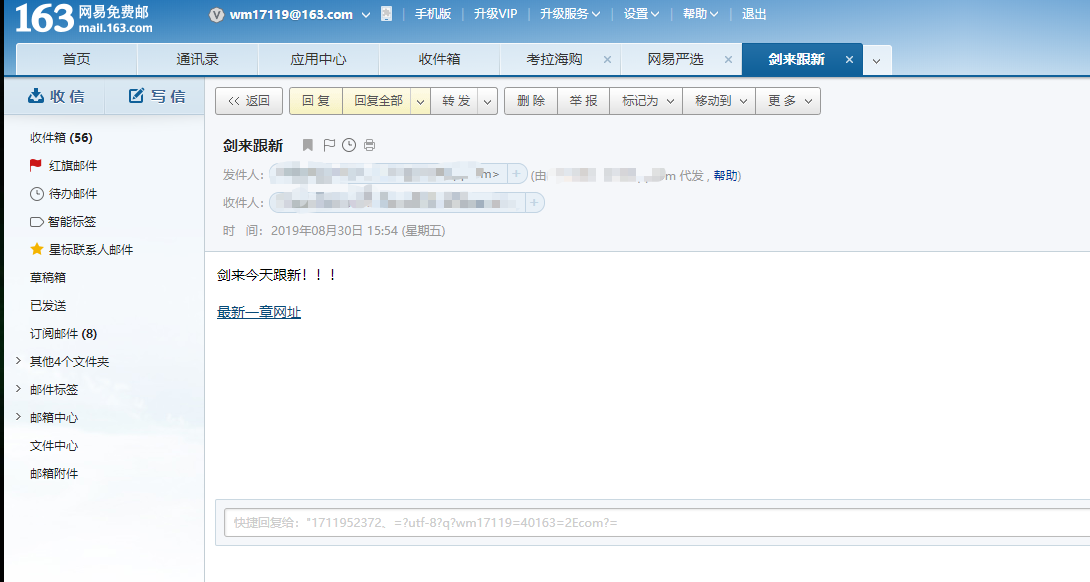The height and width of the screenshot is (582, 1090).
Task: Open the 移动到 dropdown
Action: coord(719,101)
